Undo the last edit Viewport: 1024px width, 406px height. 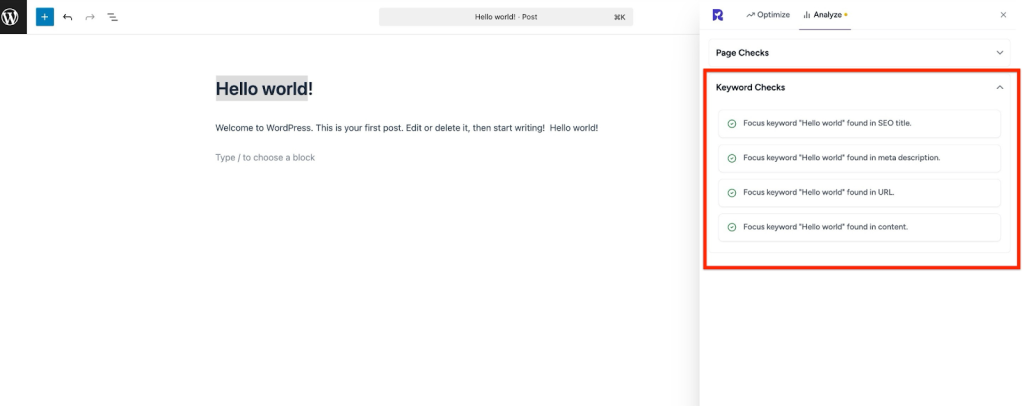(68, 17)
